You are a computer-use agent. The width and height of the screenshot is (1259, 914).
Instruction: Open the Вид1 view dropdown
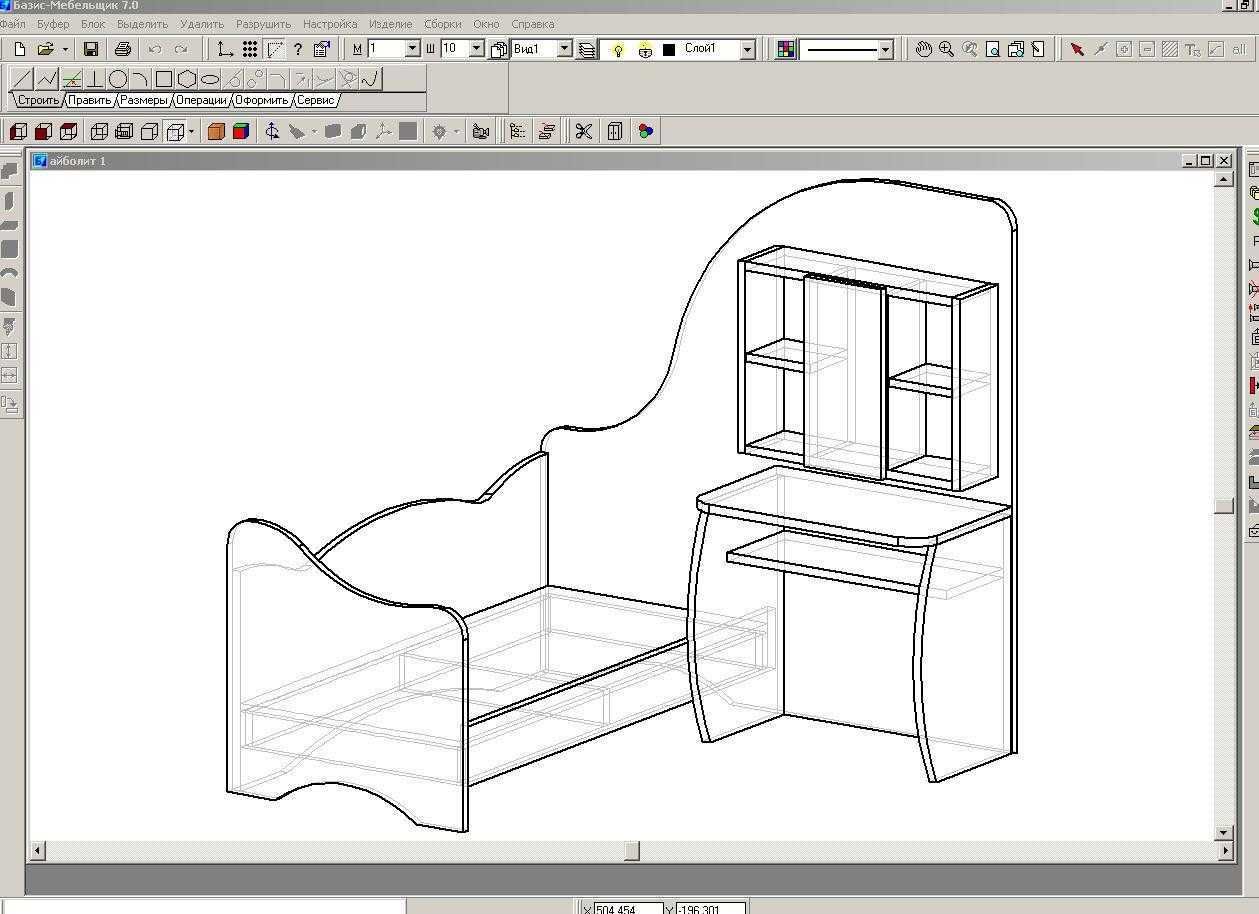[565, 48]
